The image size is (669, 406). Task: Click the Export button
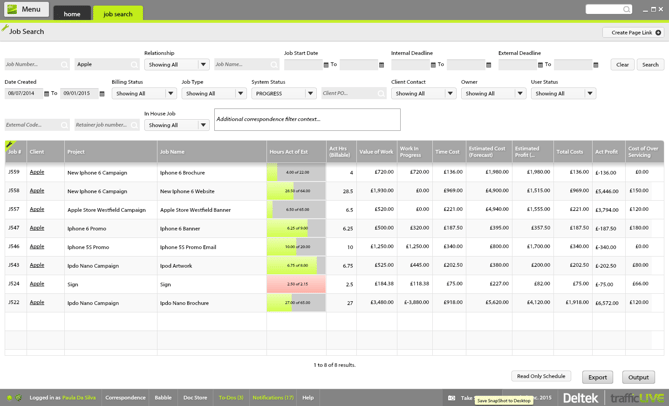click(x=597, y=377)
